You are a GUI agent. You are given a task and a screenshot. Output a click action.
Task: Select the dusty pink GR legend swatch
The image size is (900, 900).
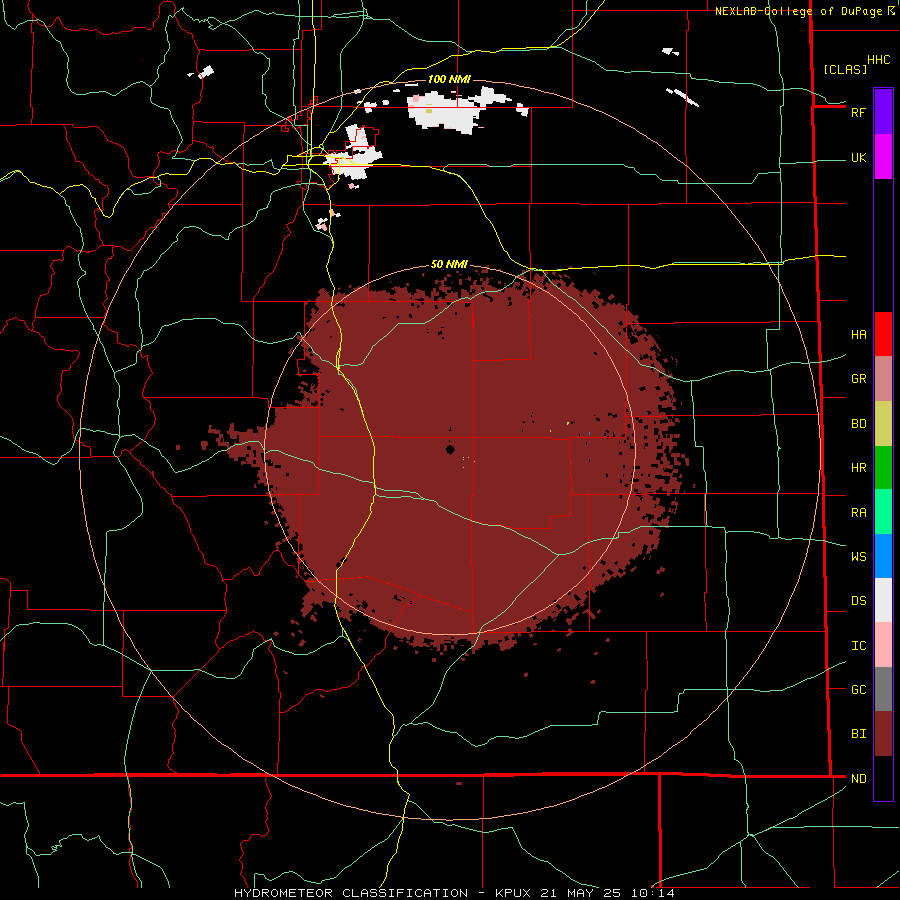[x=883, y=379]
